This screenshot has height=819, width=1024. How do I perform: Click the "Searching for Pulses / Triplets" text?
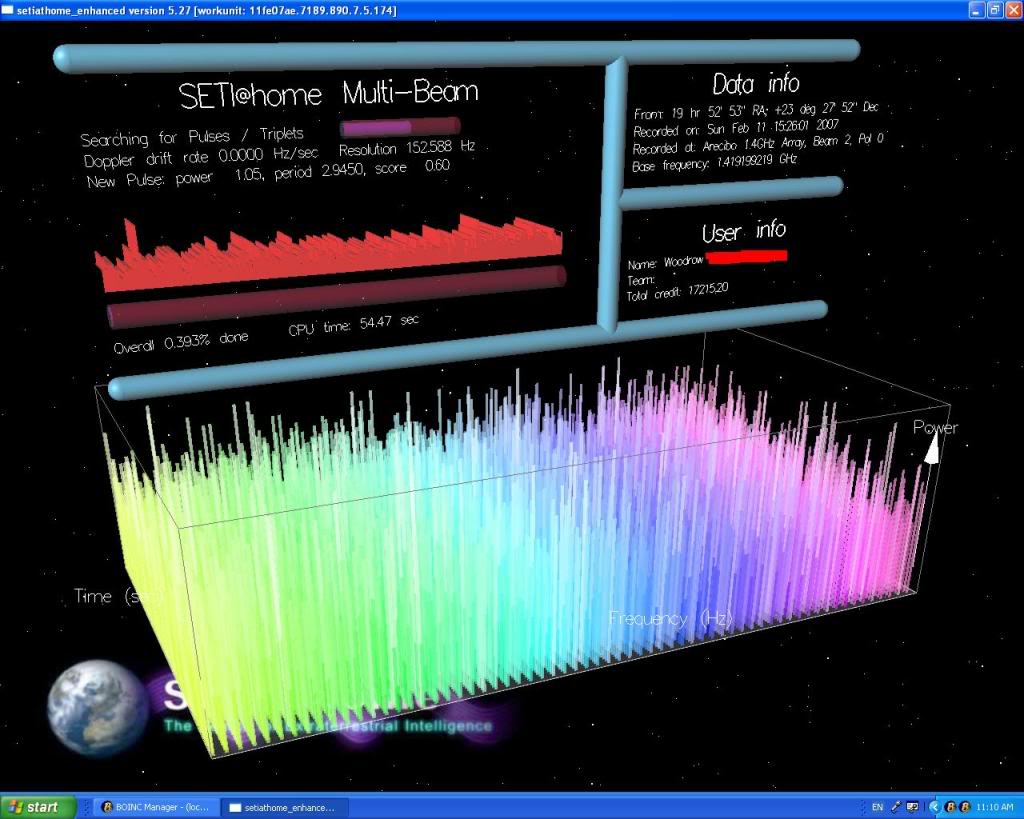[192, 136]
